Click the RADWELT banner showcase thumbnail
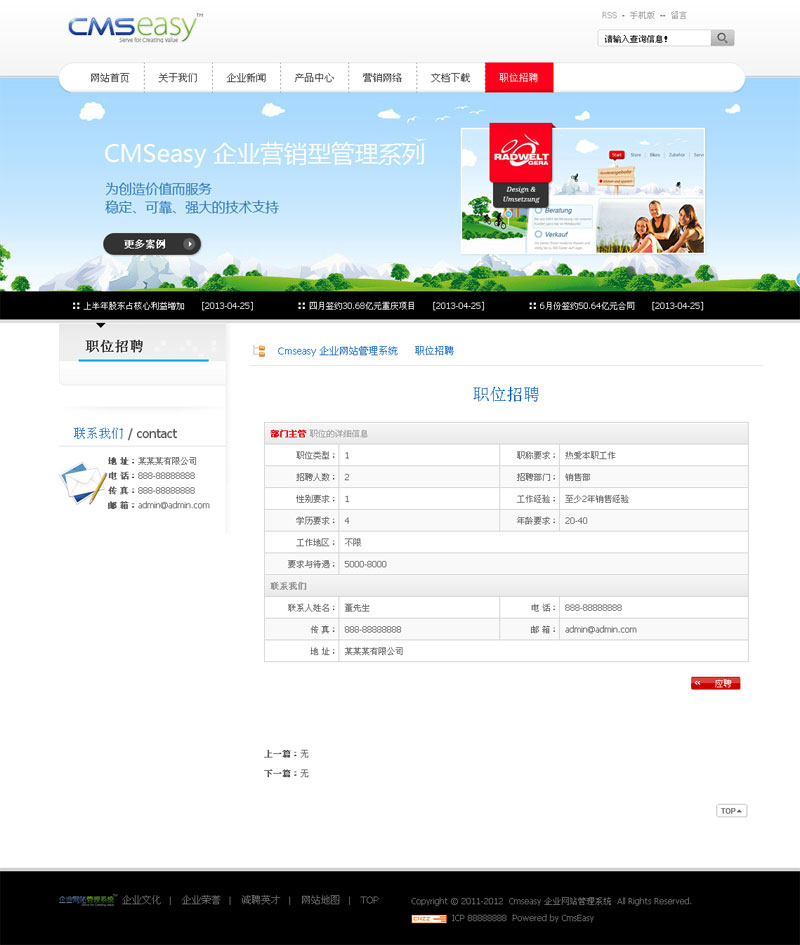 pyautogui.click(x=582, y=190)
